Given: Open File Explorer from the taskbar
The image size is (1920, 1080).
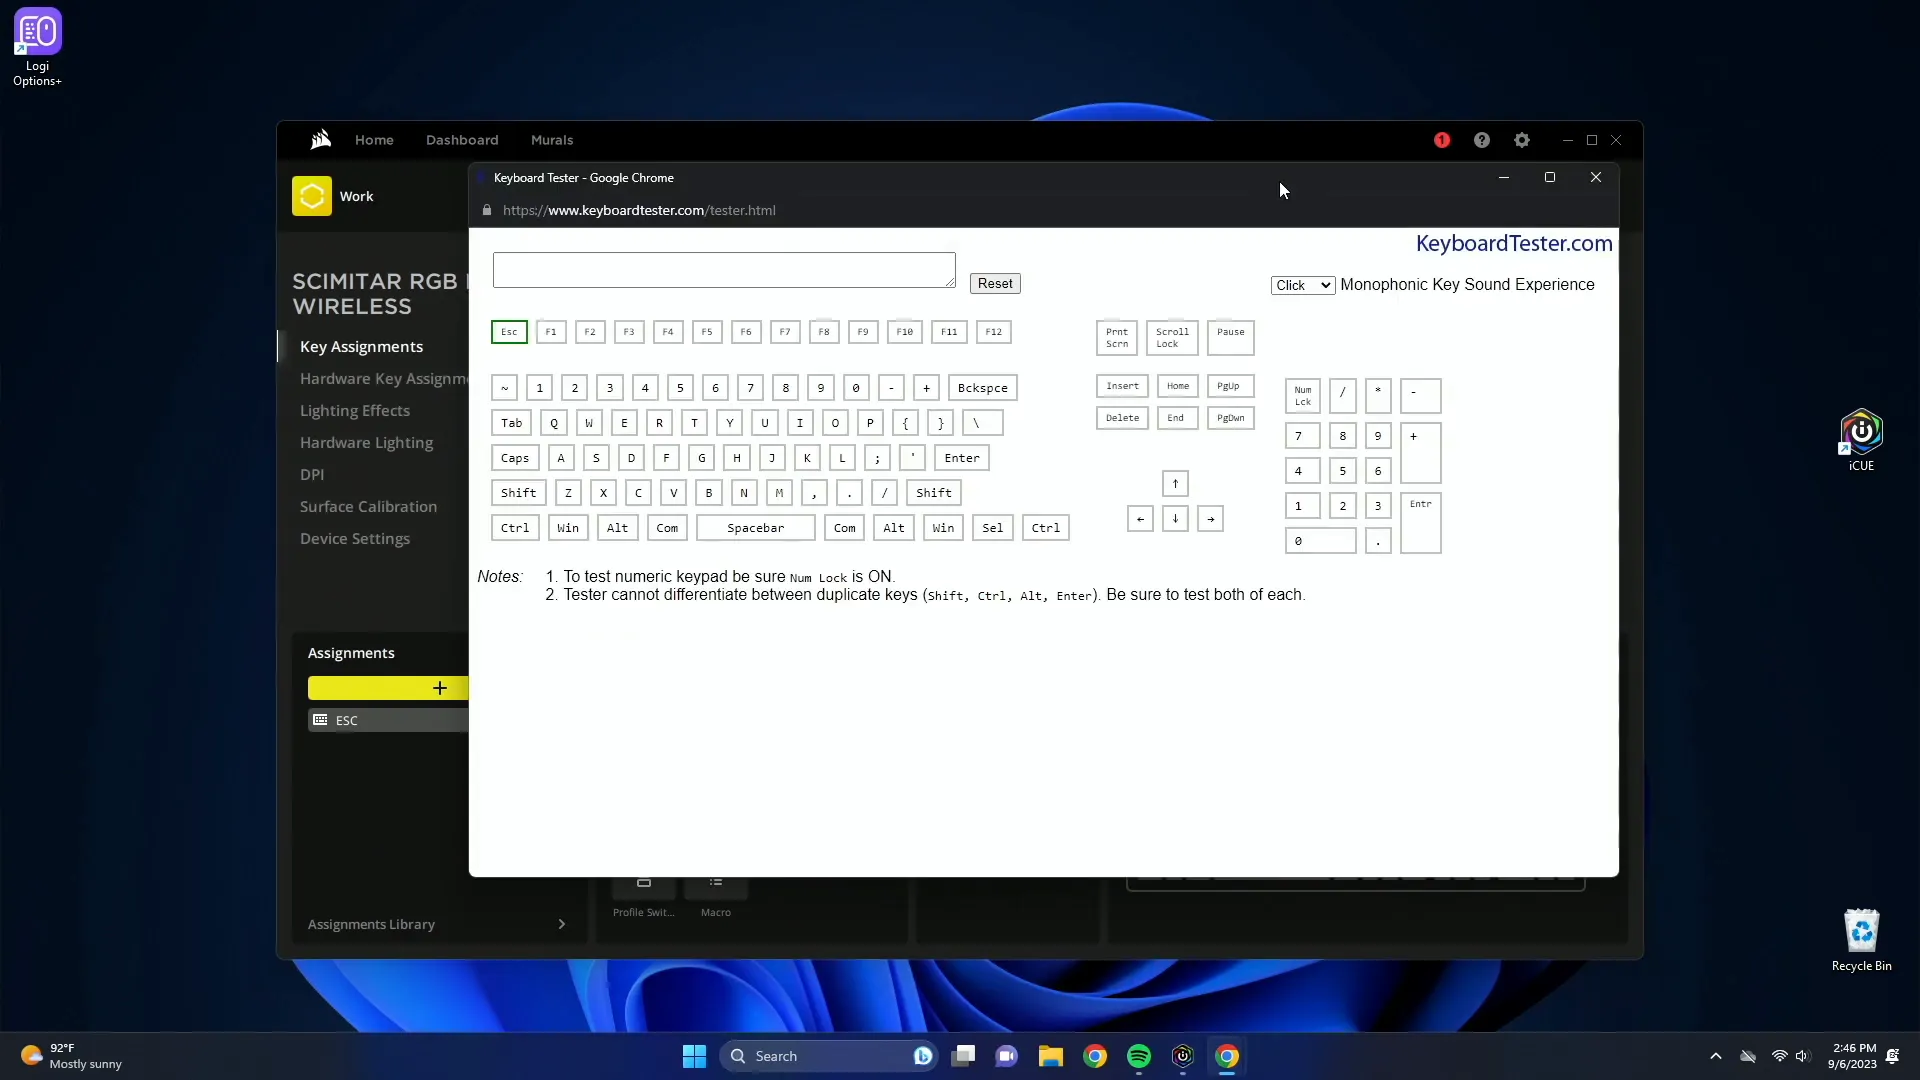Looking at the screenshot, I should (1050, 1056).
